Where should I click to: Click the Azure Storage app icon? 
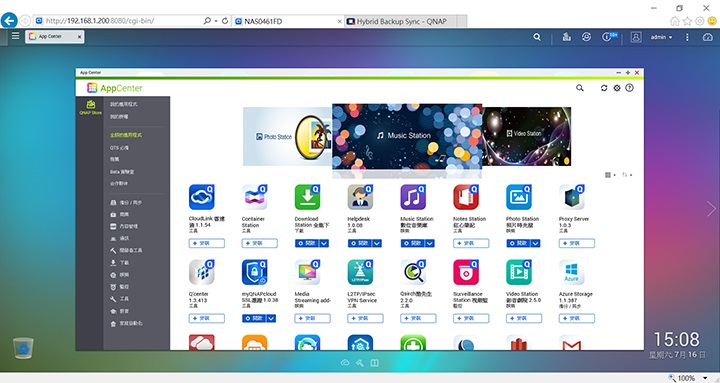[x=572, y=272]
